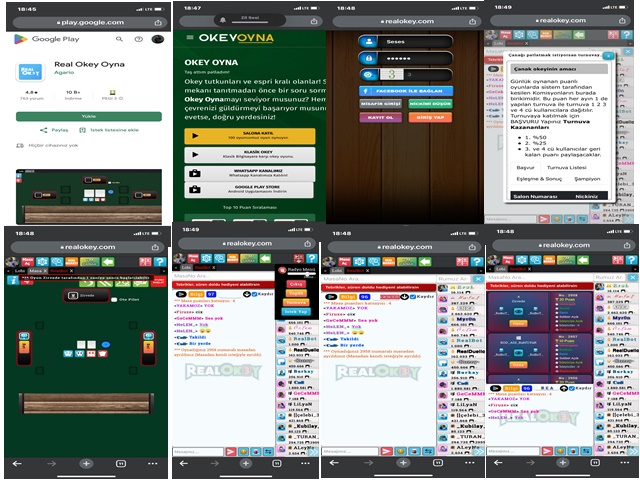Tap Turnuva button in Radyo Menü

(296, 302)
